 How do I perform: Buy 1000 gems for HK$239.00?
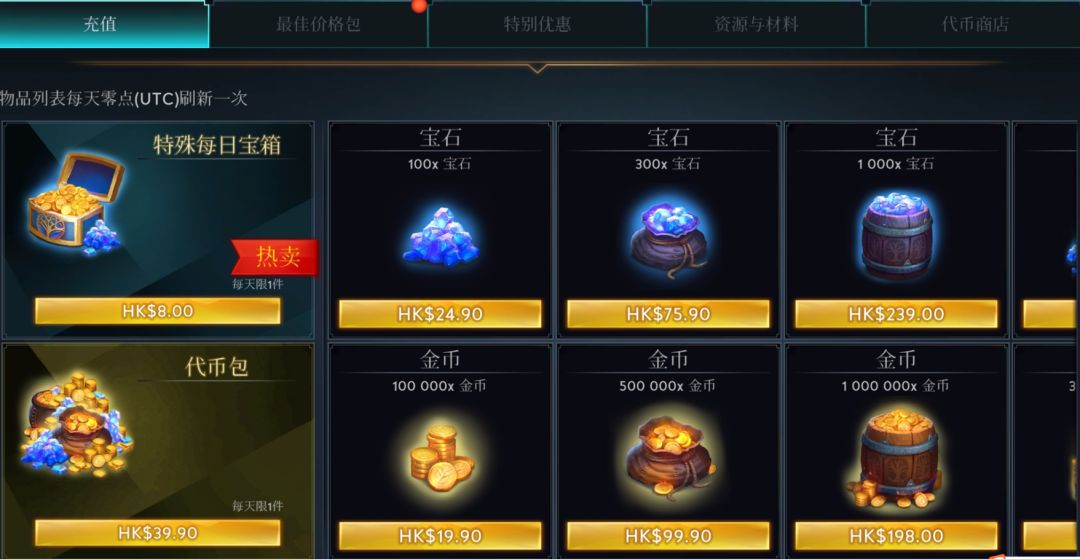pyautogui.click(x=896, y=314)
